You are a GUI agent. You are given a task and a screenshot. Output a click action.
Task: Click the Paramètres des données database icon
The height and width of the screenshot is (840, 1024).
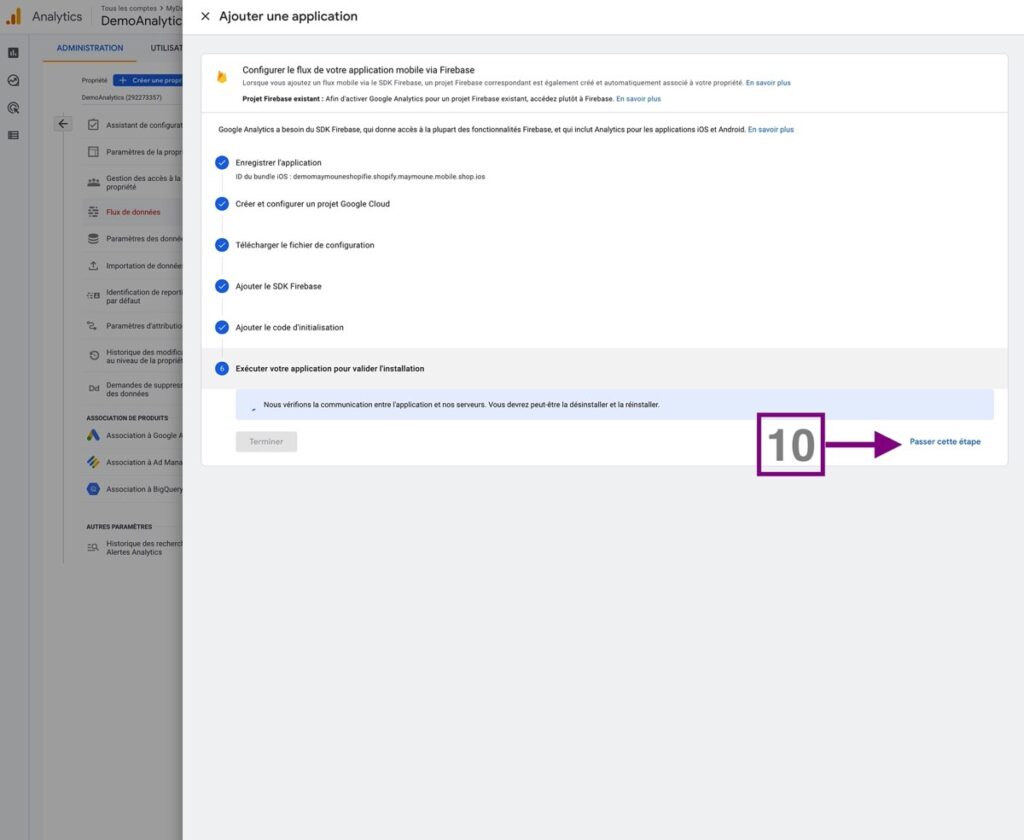(93, 239)
